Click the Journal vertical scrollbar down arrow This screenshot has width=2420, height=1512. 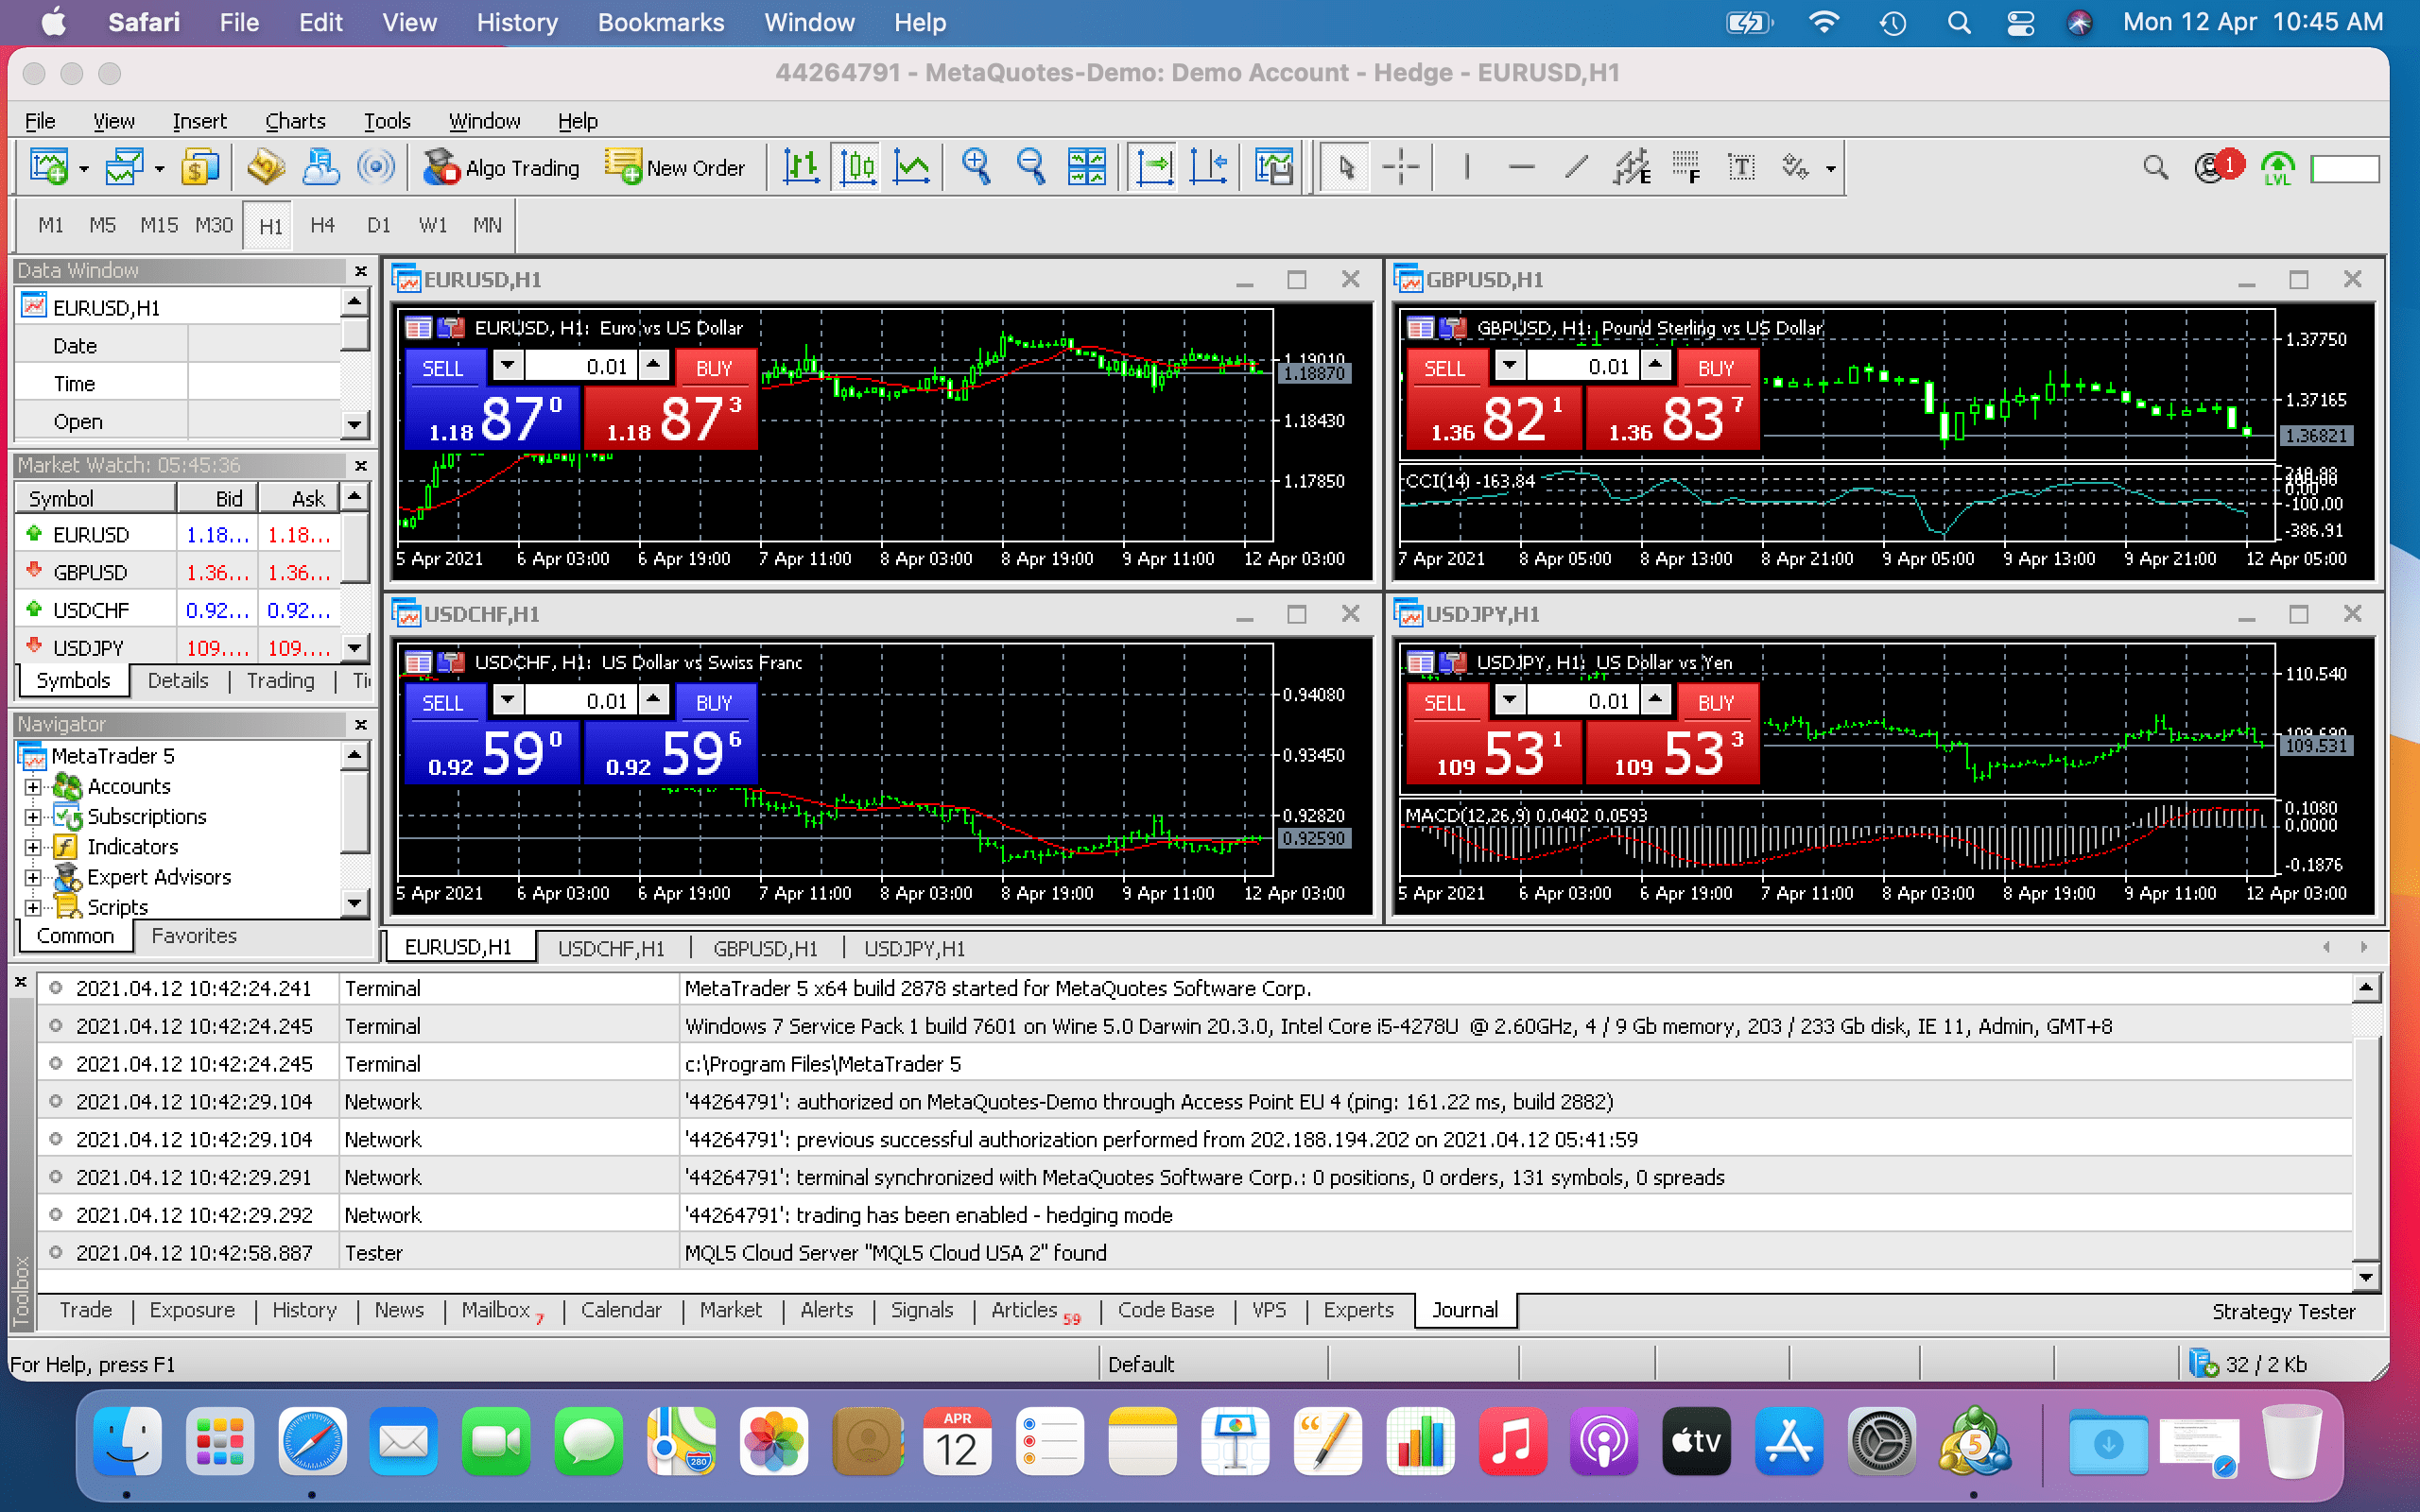point(2364,1277)
